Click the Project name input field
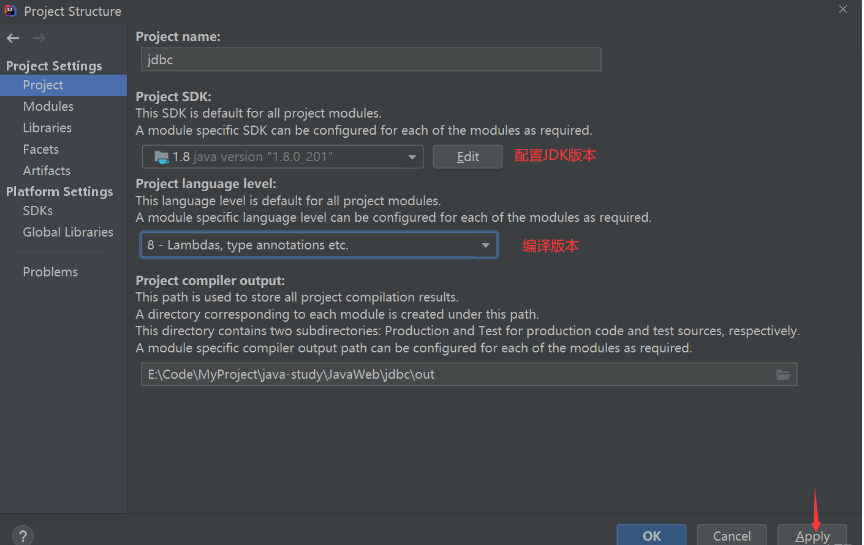The image size is (864, 545). tap(371, 59)
